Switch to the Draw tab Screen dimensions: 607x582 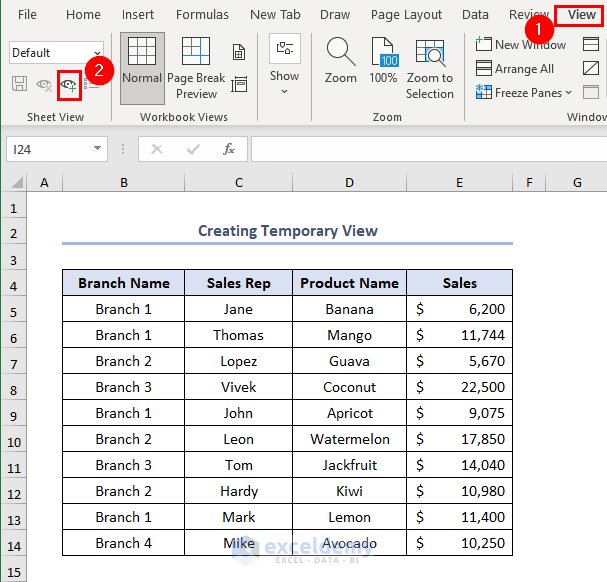tap(335, 15)
